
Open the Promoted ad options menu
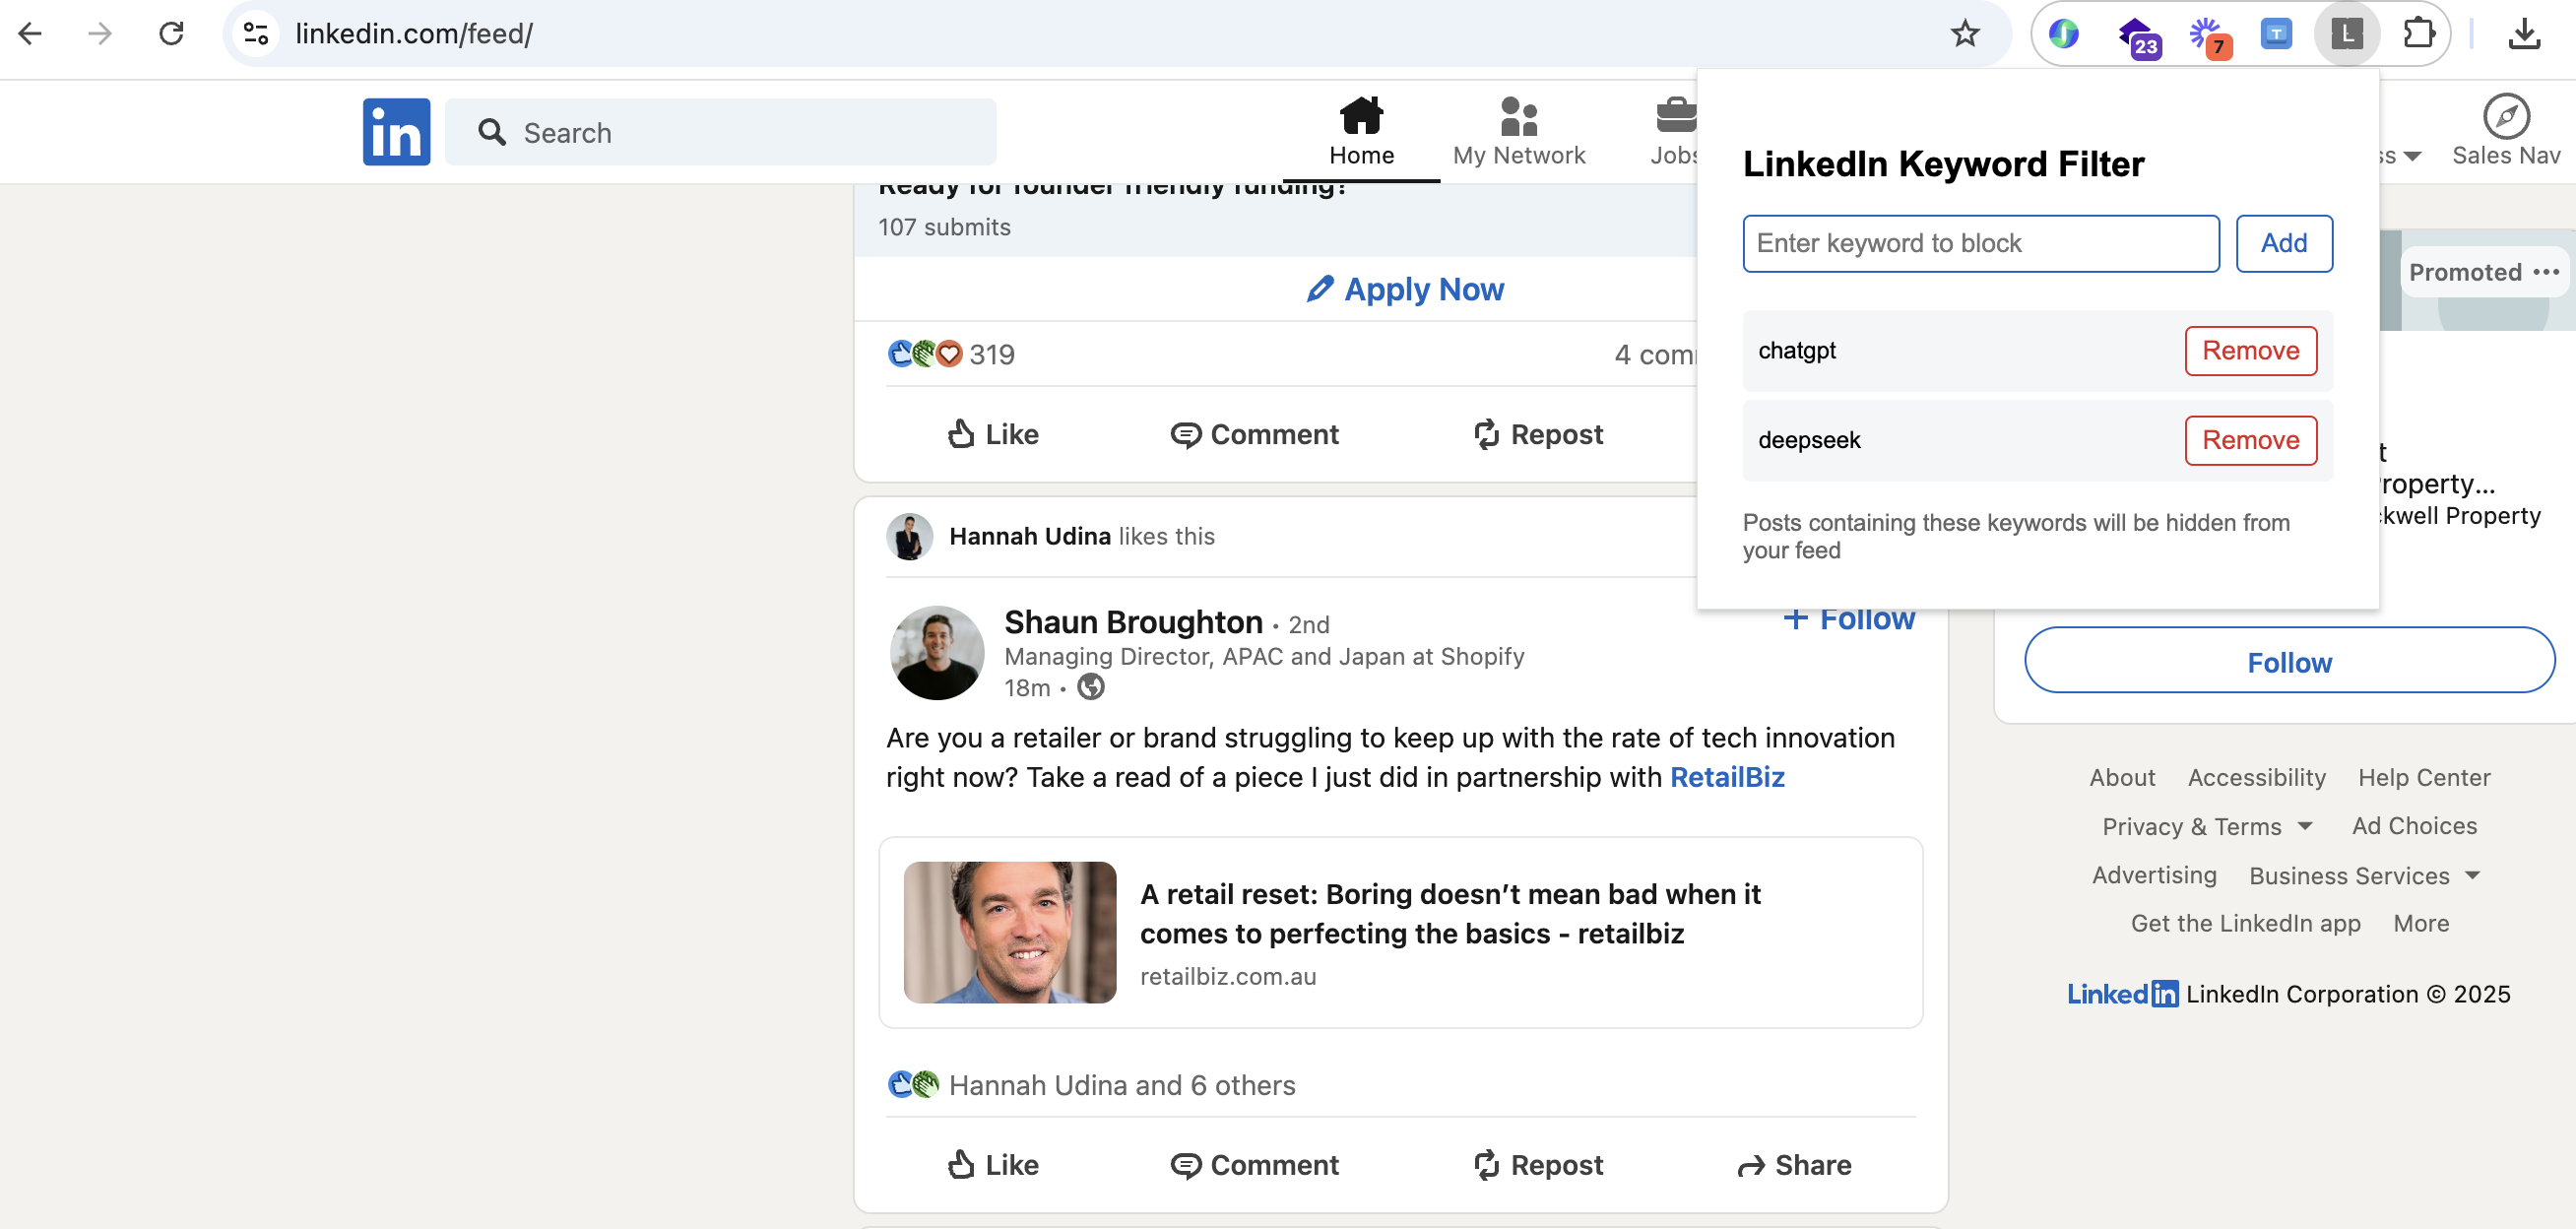[2546, 272]
